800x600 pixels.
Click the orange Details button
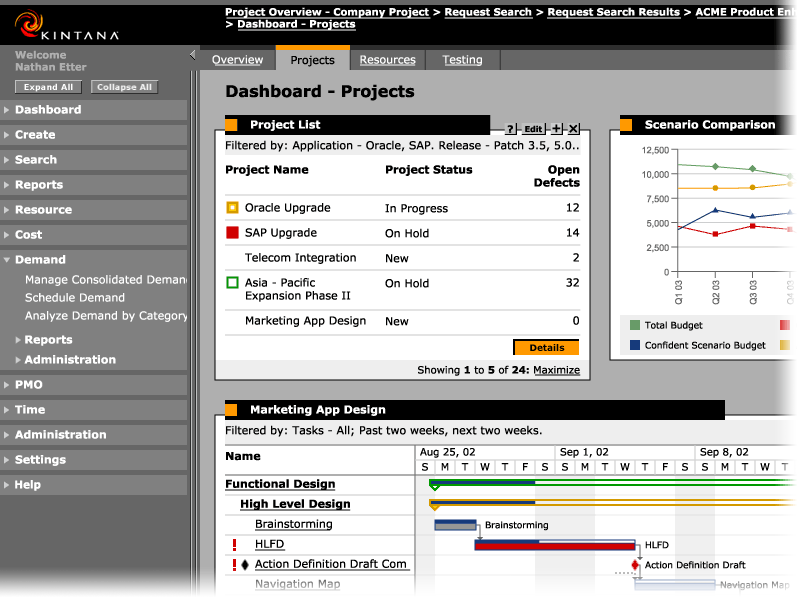[546, 348]
